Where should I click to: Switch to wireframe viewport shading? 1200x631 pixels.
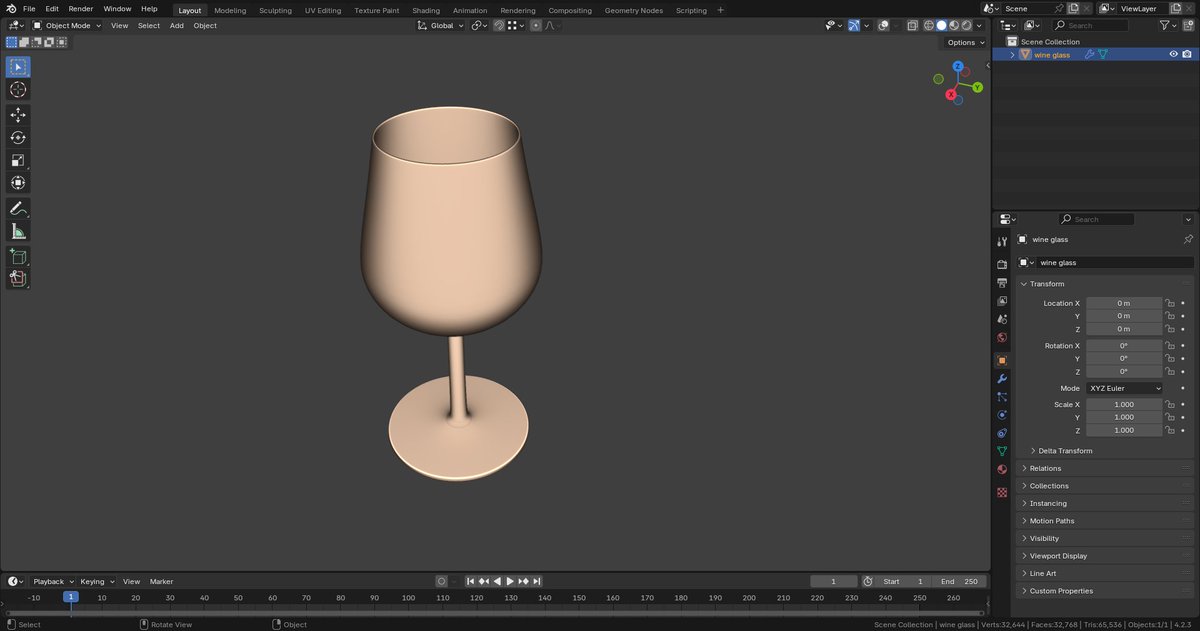pos(928,25)
